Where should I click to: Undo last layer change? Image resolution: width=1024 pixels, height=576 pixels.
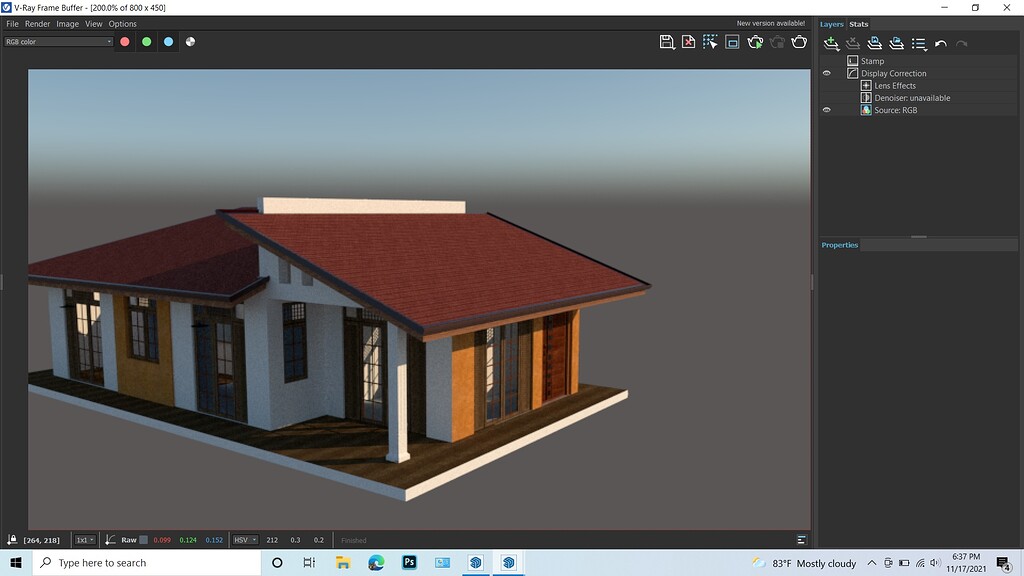point(940,43)
